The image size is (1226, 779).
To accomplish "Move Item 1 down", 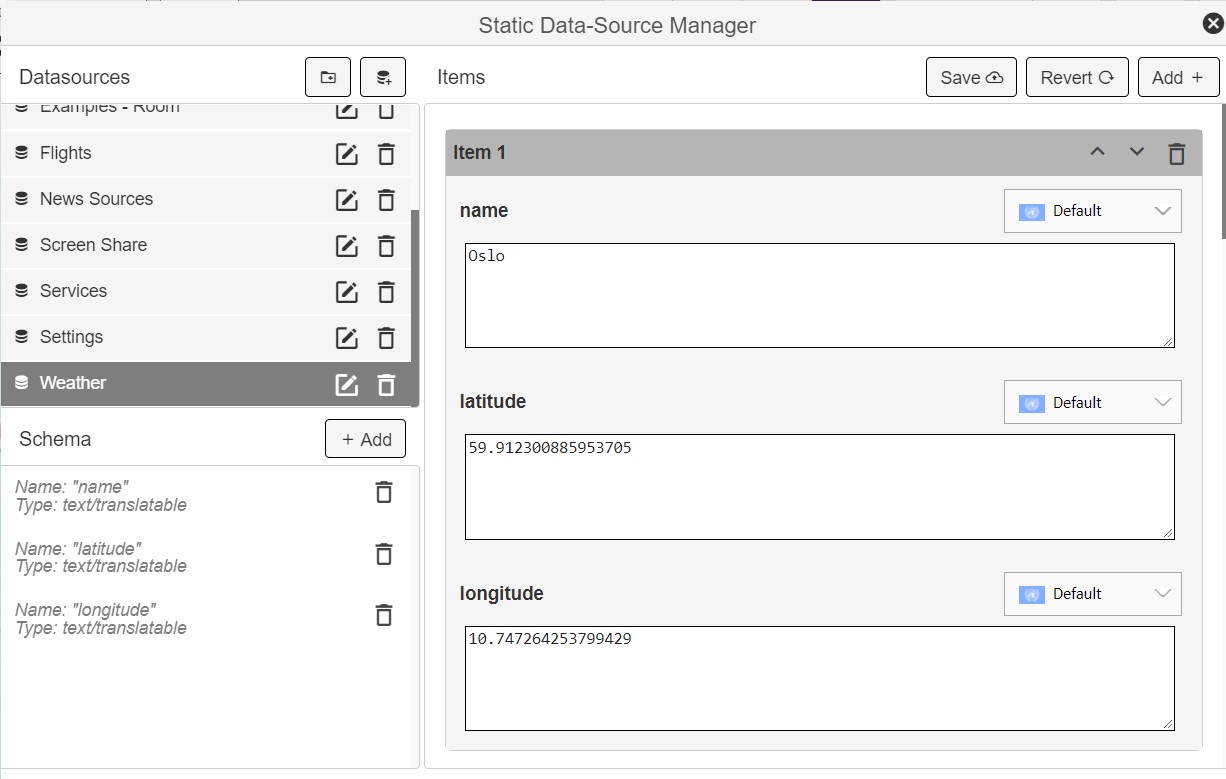I will tap(1137, 152).
